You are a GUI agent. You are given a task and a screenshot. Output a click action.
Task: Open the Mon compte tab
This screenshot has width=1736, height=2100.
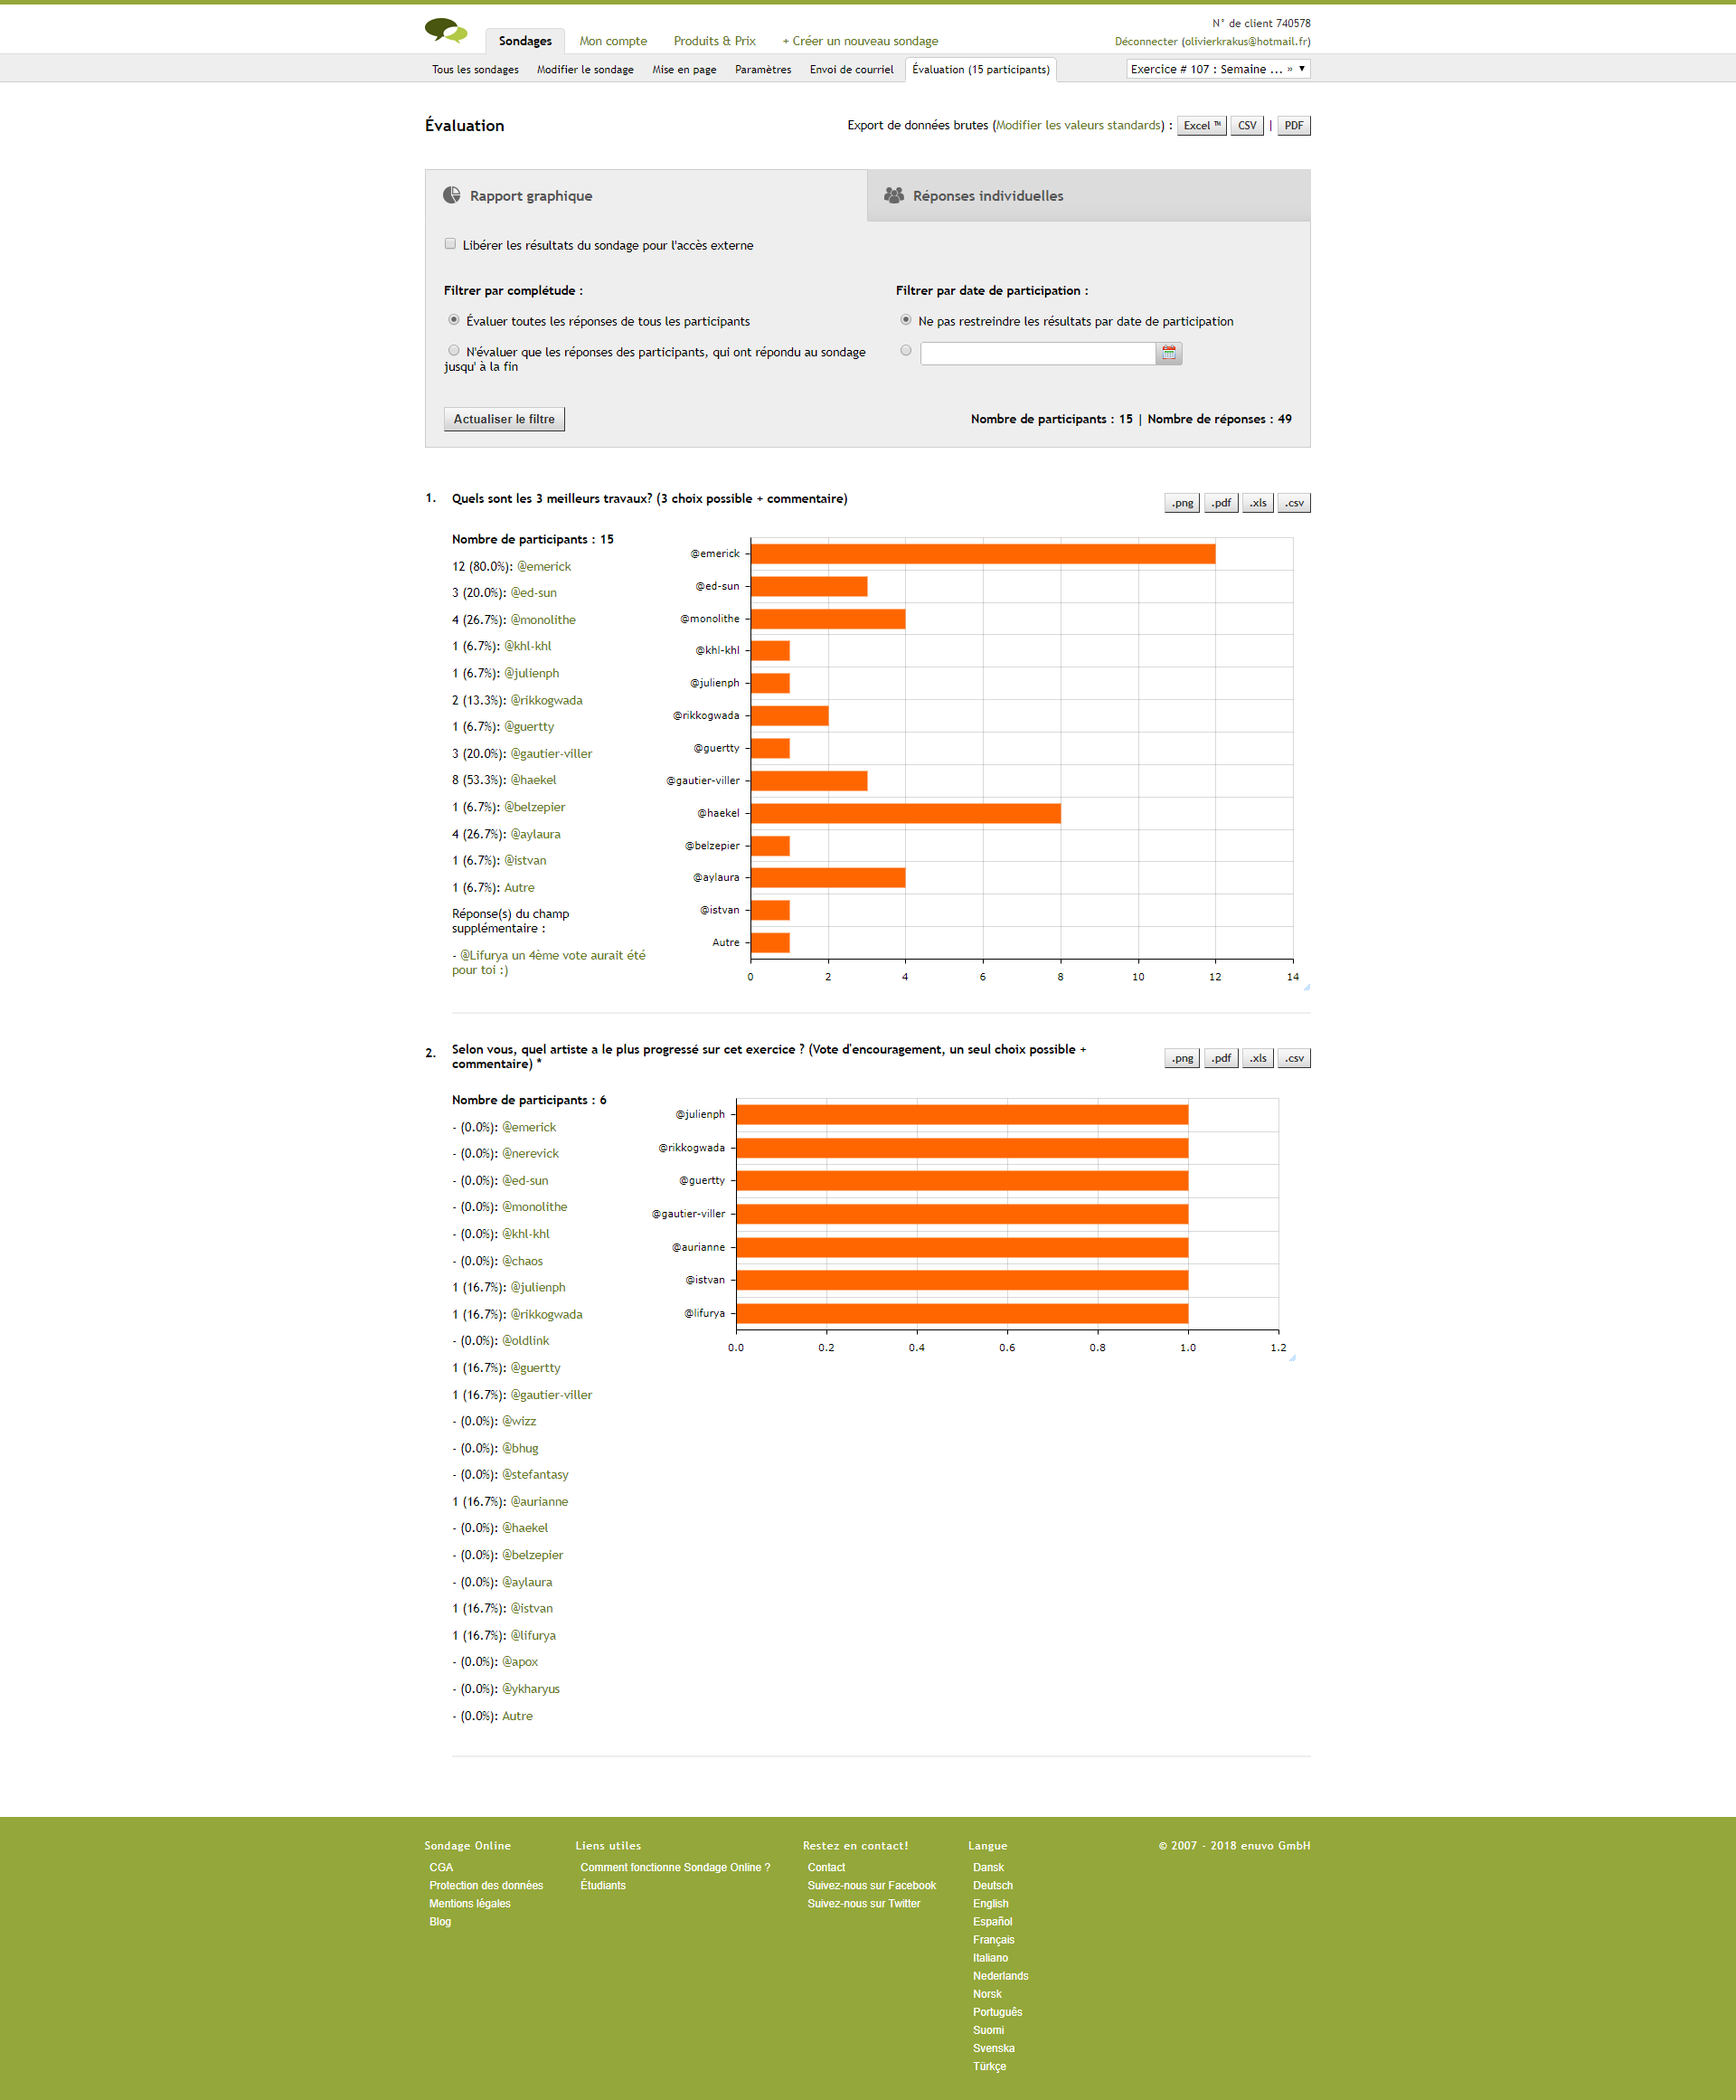(x=613, y=41)
